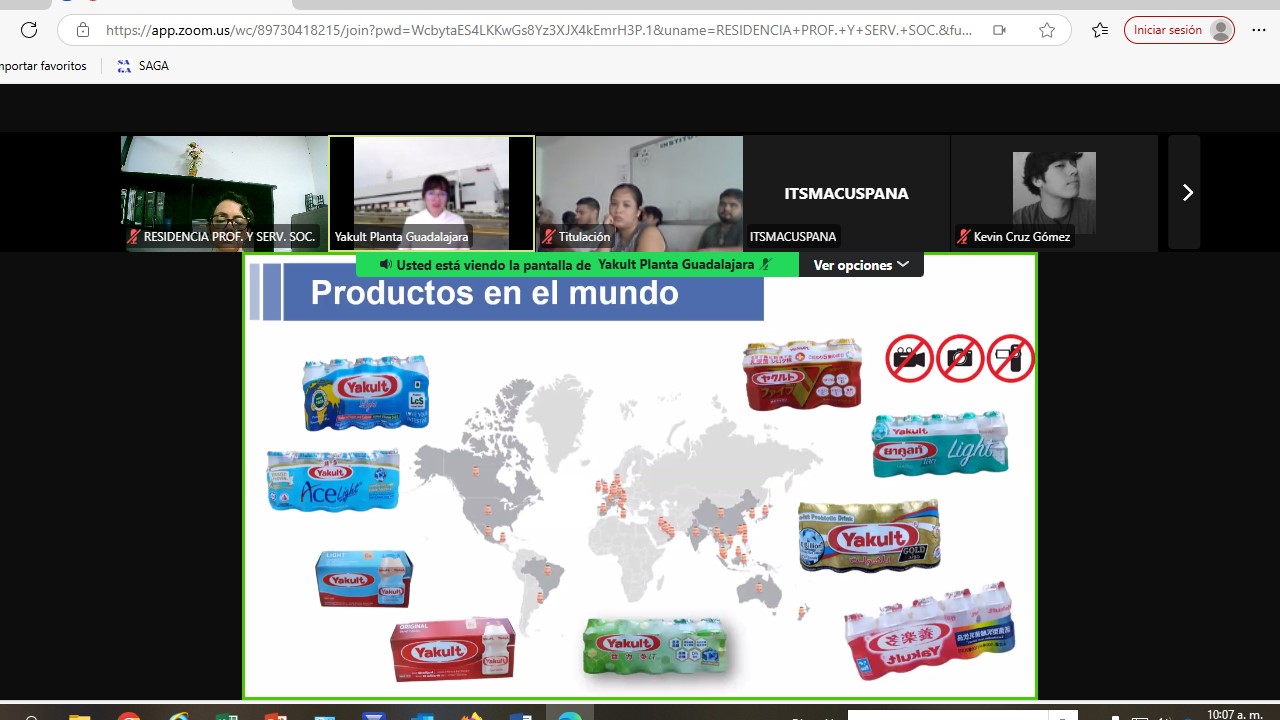This screenshot has height=720, width=1280.
Task: Expand the Ver opciones dropdown
Action: [x=861, y=265]
